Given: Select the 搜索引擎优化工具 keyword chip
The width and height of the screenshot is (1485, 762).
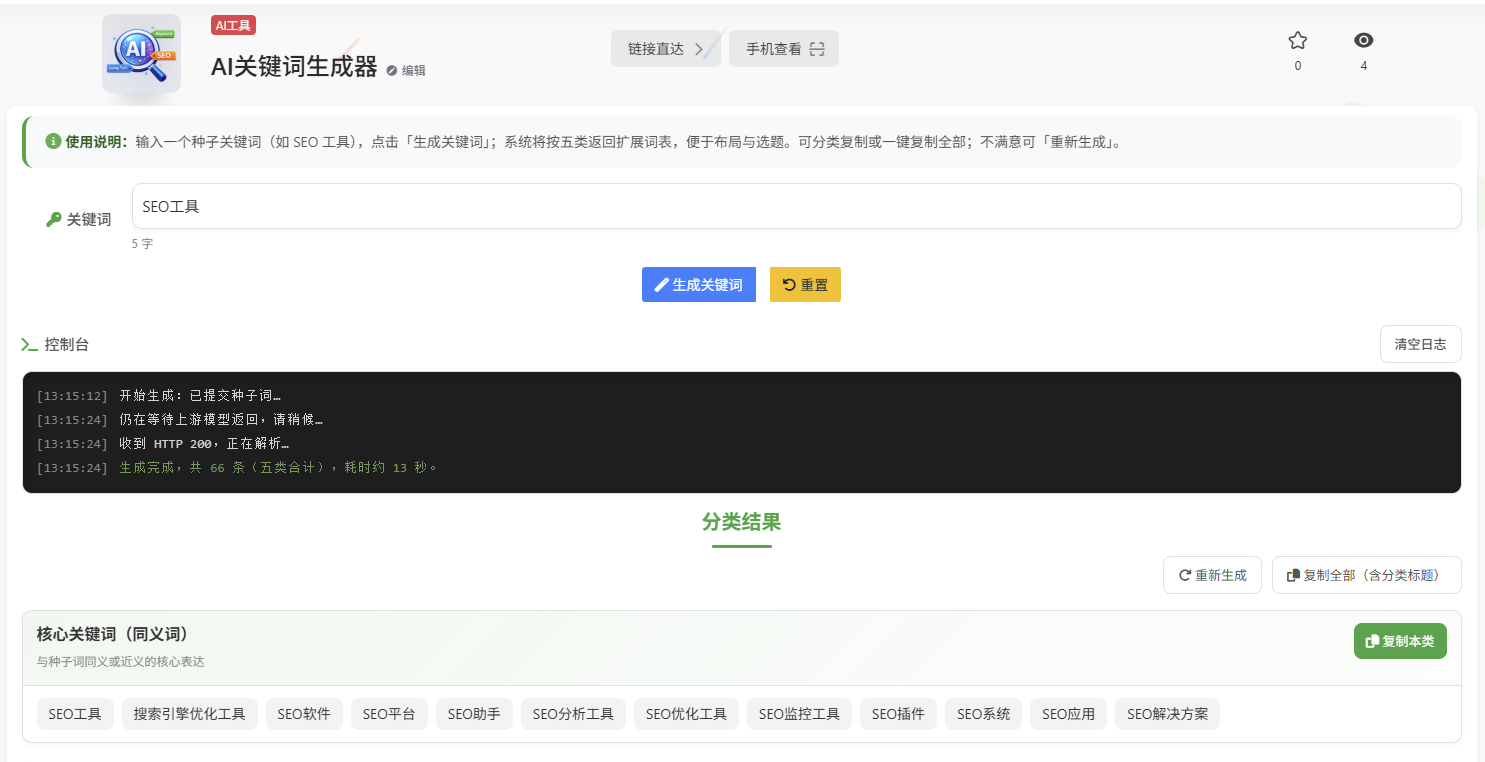Looking at the screenshot, I should pos(189,714).
